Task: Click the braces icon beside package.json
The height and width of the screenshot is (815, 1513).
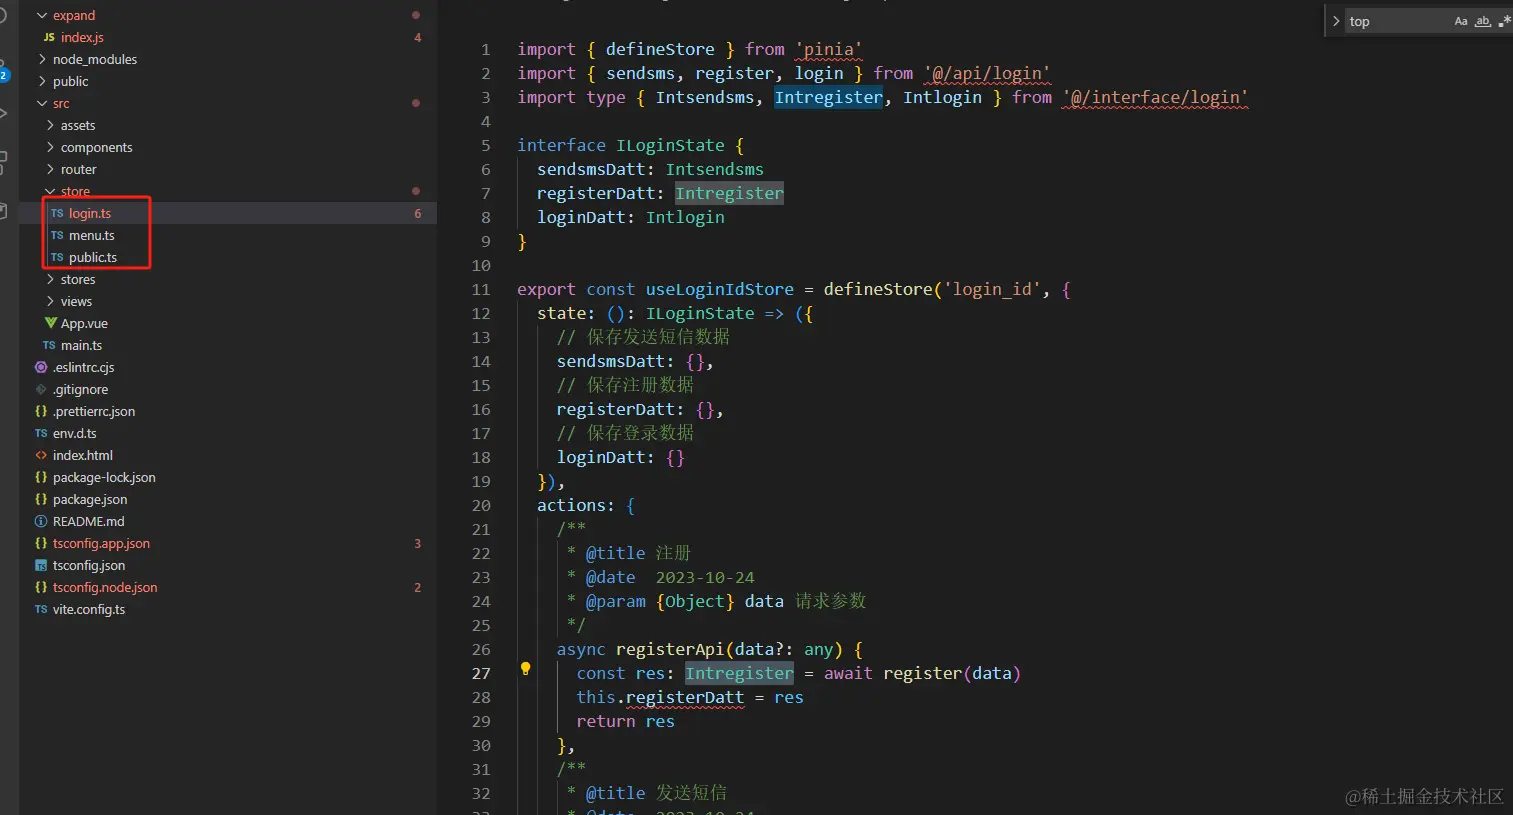Action: point(41,499)
